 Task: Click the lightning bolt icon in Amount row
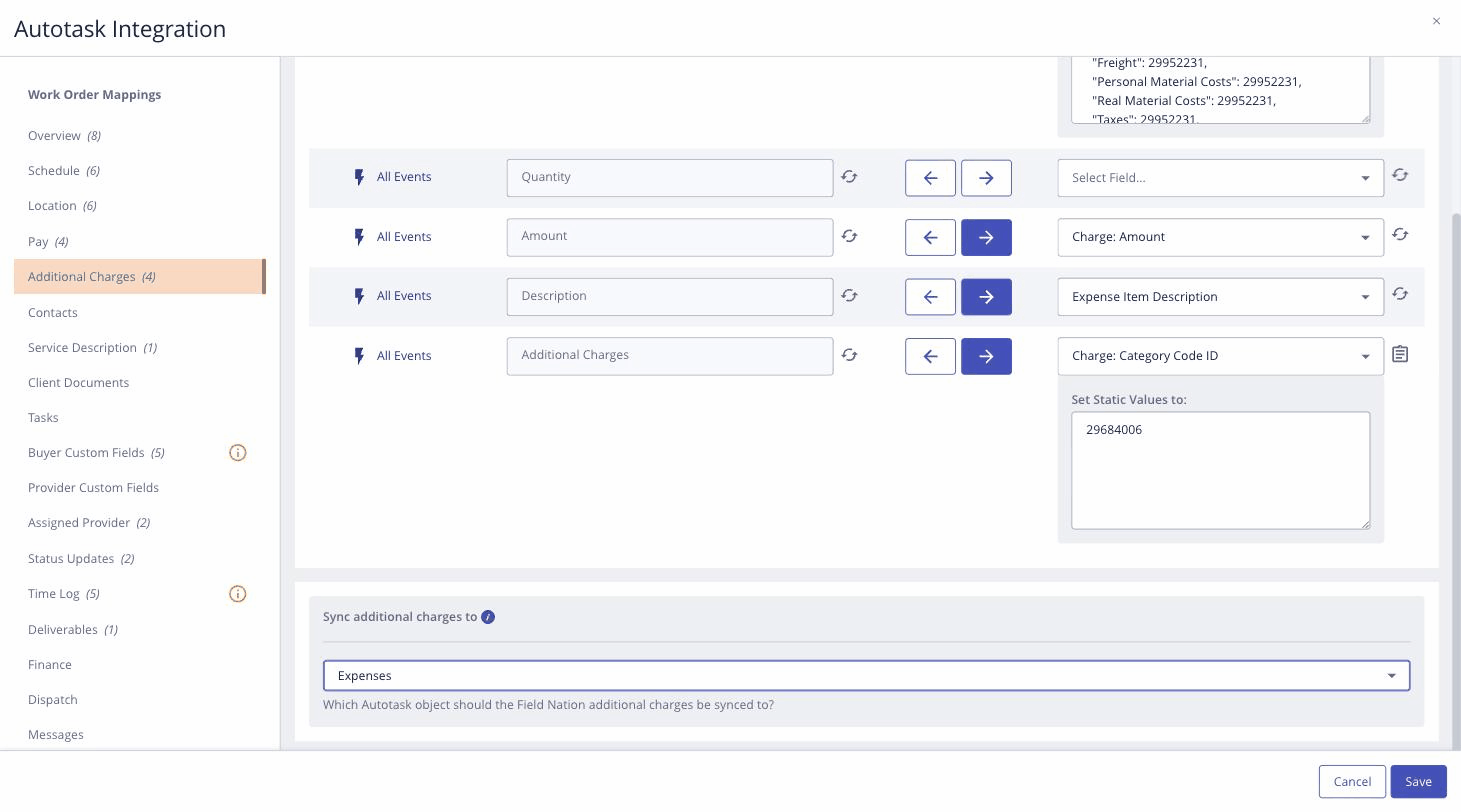pos(359,237)
